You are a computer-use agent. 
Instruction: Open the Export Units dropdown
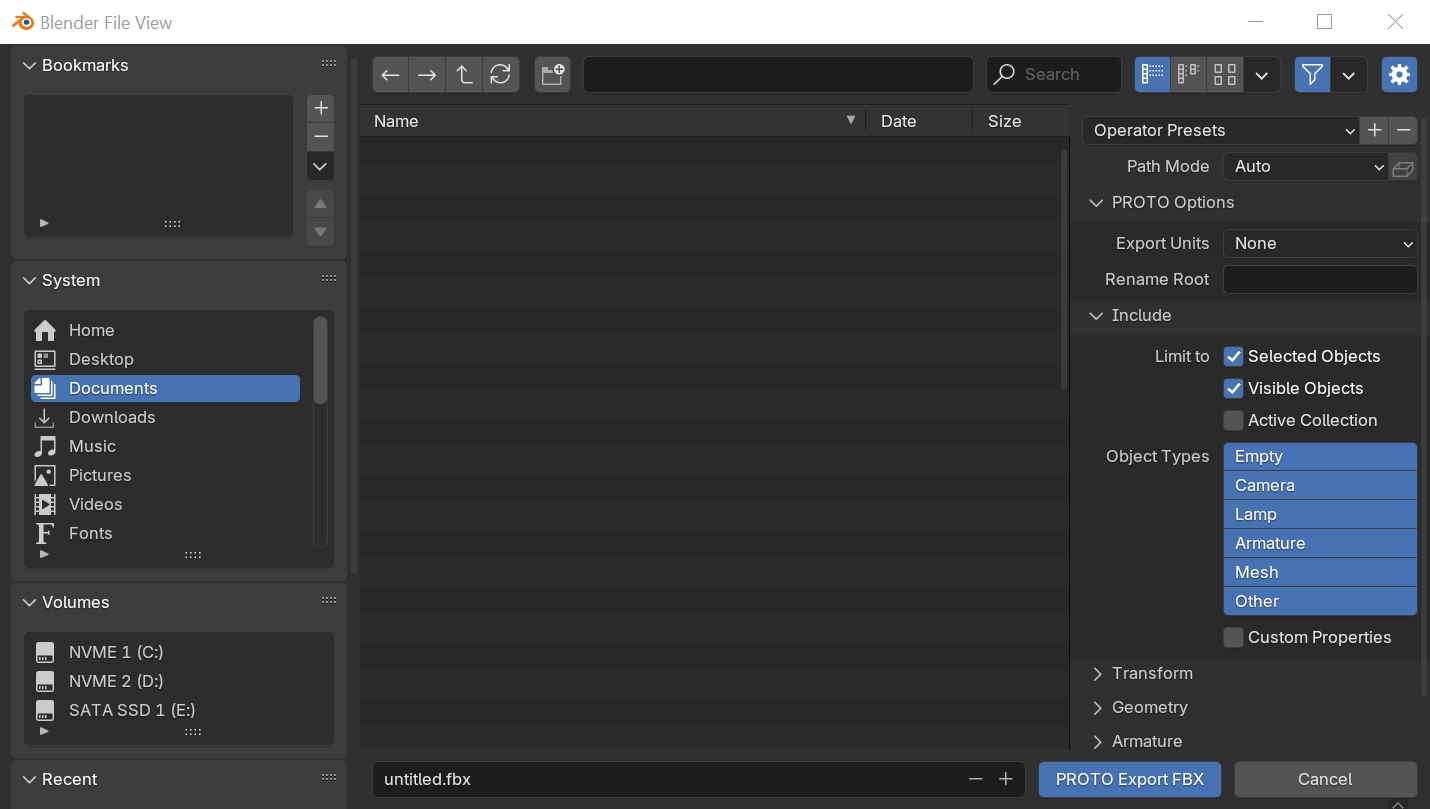click(x=1320, y=244)
